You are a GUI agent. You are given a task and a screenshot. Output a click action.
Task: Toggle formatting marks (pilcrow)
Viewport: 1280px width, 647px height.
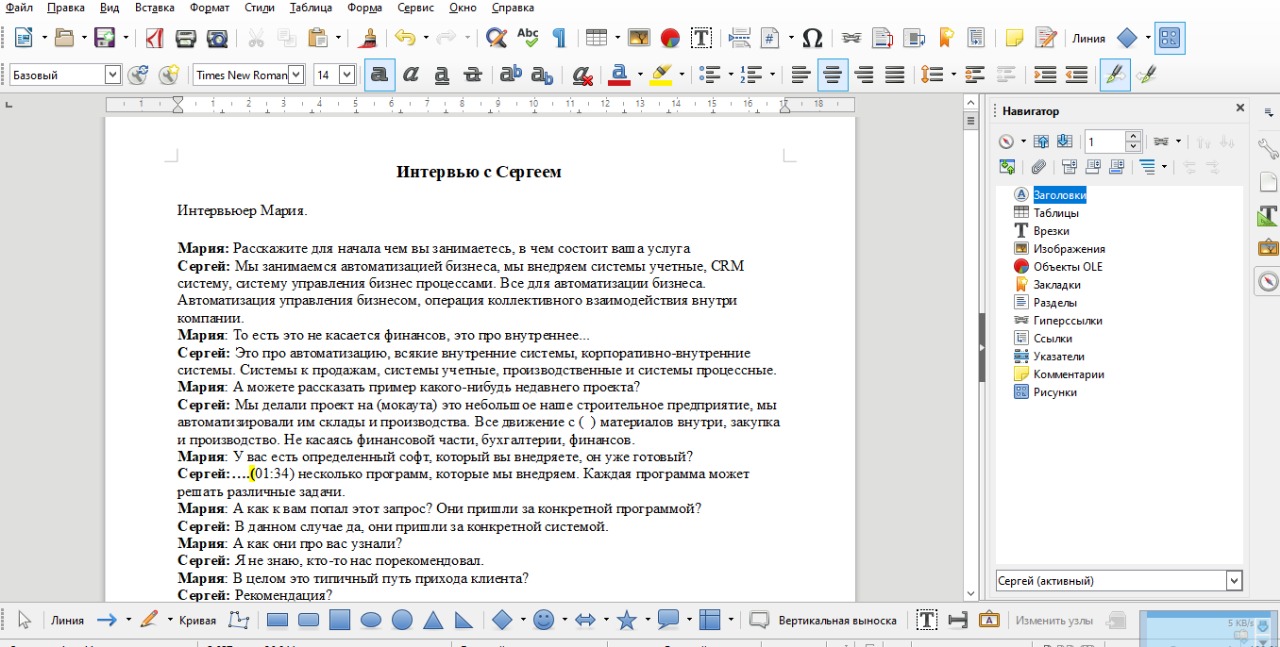559,38
